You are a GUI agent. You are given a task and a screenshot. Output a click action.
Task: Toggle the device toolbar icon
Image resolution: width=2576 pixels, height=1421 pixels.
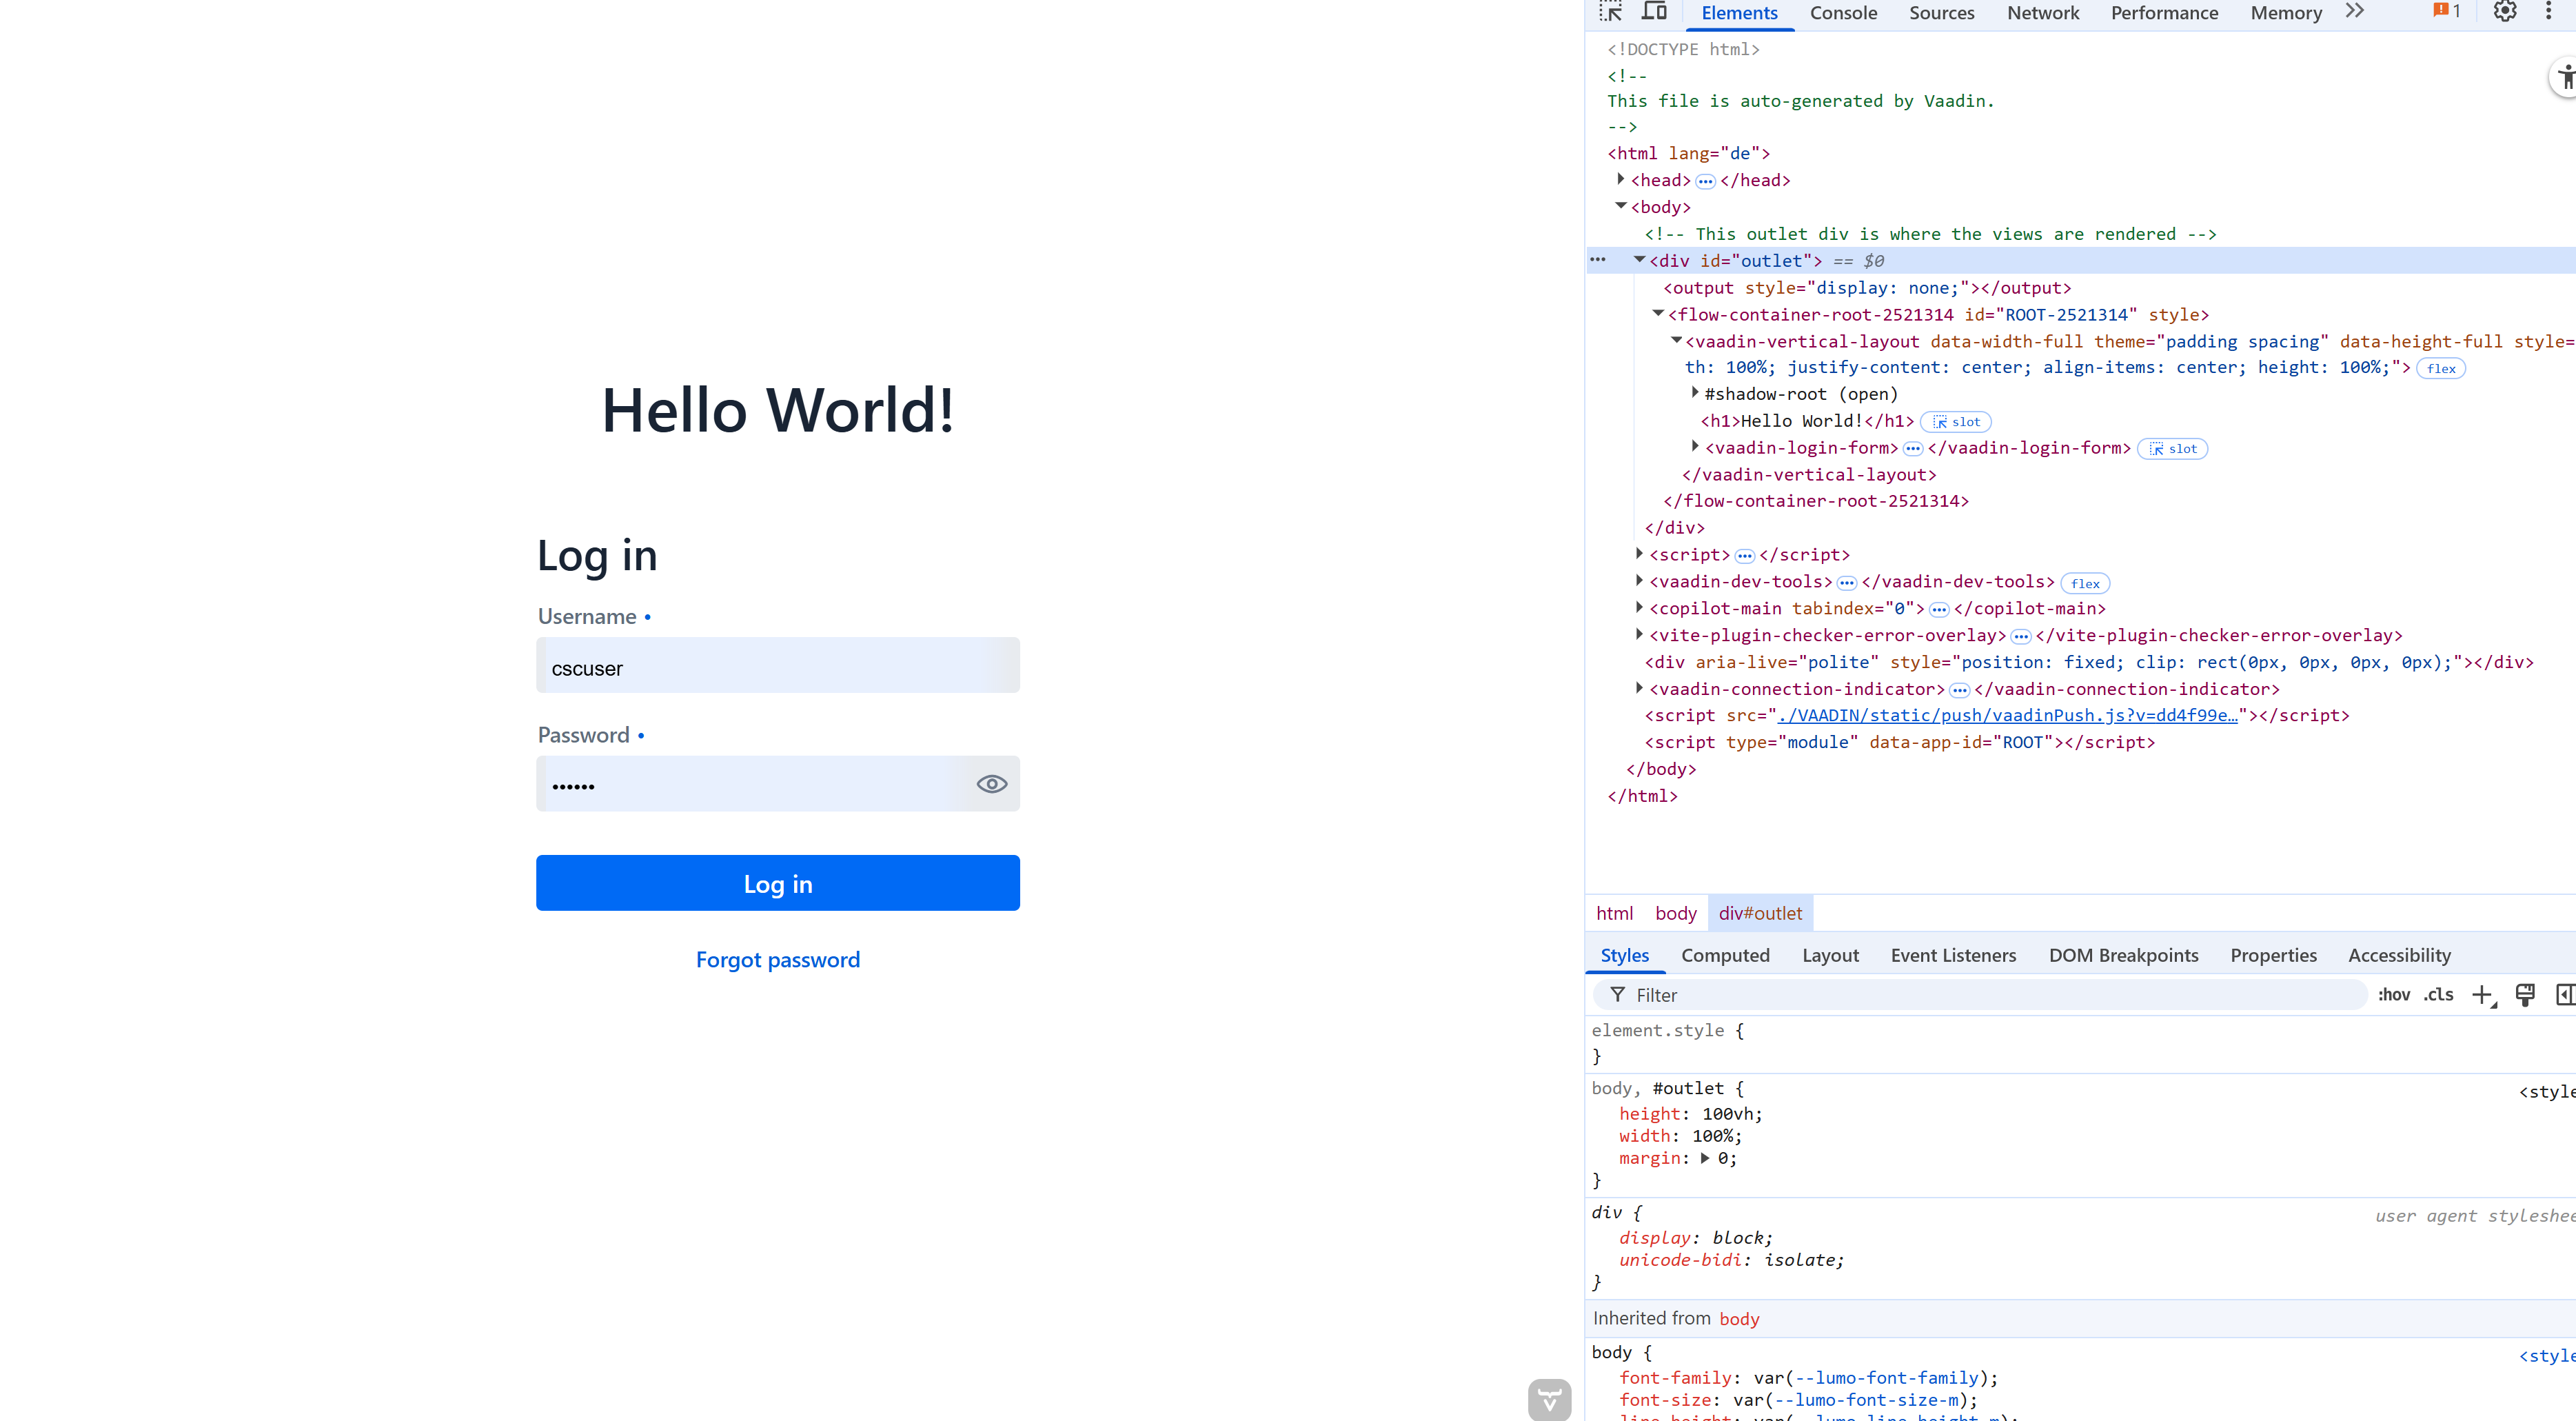pos(1654,12)
